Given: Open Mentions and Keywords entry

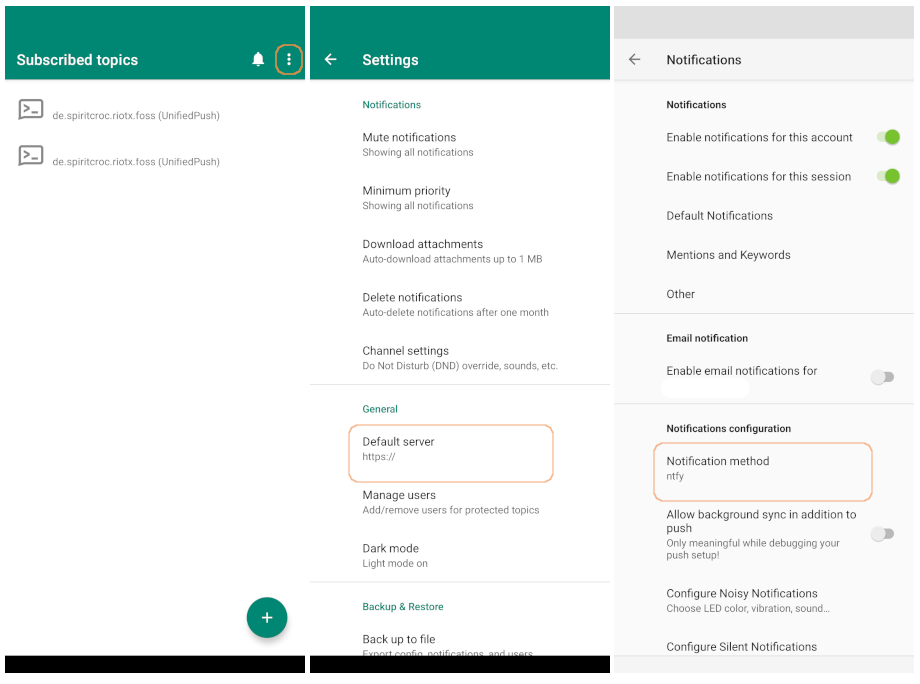Looking at the screenshot, I should point(728,255).
